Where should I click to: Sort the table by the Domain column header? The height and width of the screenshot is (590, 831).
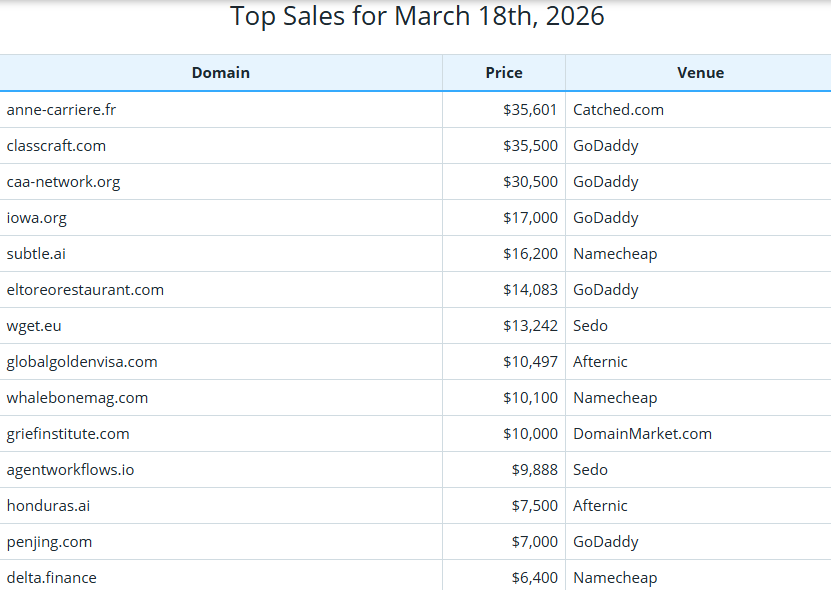pos(221,72)
